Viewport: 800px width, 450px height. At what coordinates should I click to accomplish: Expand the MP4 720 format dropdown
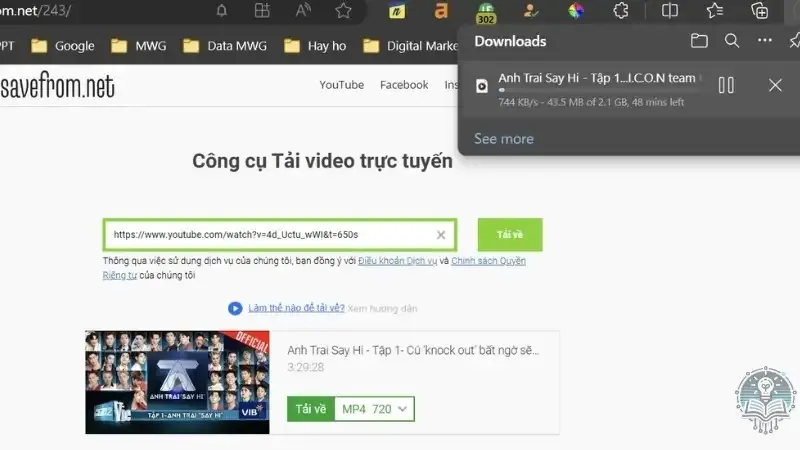click(374, 409)
